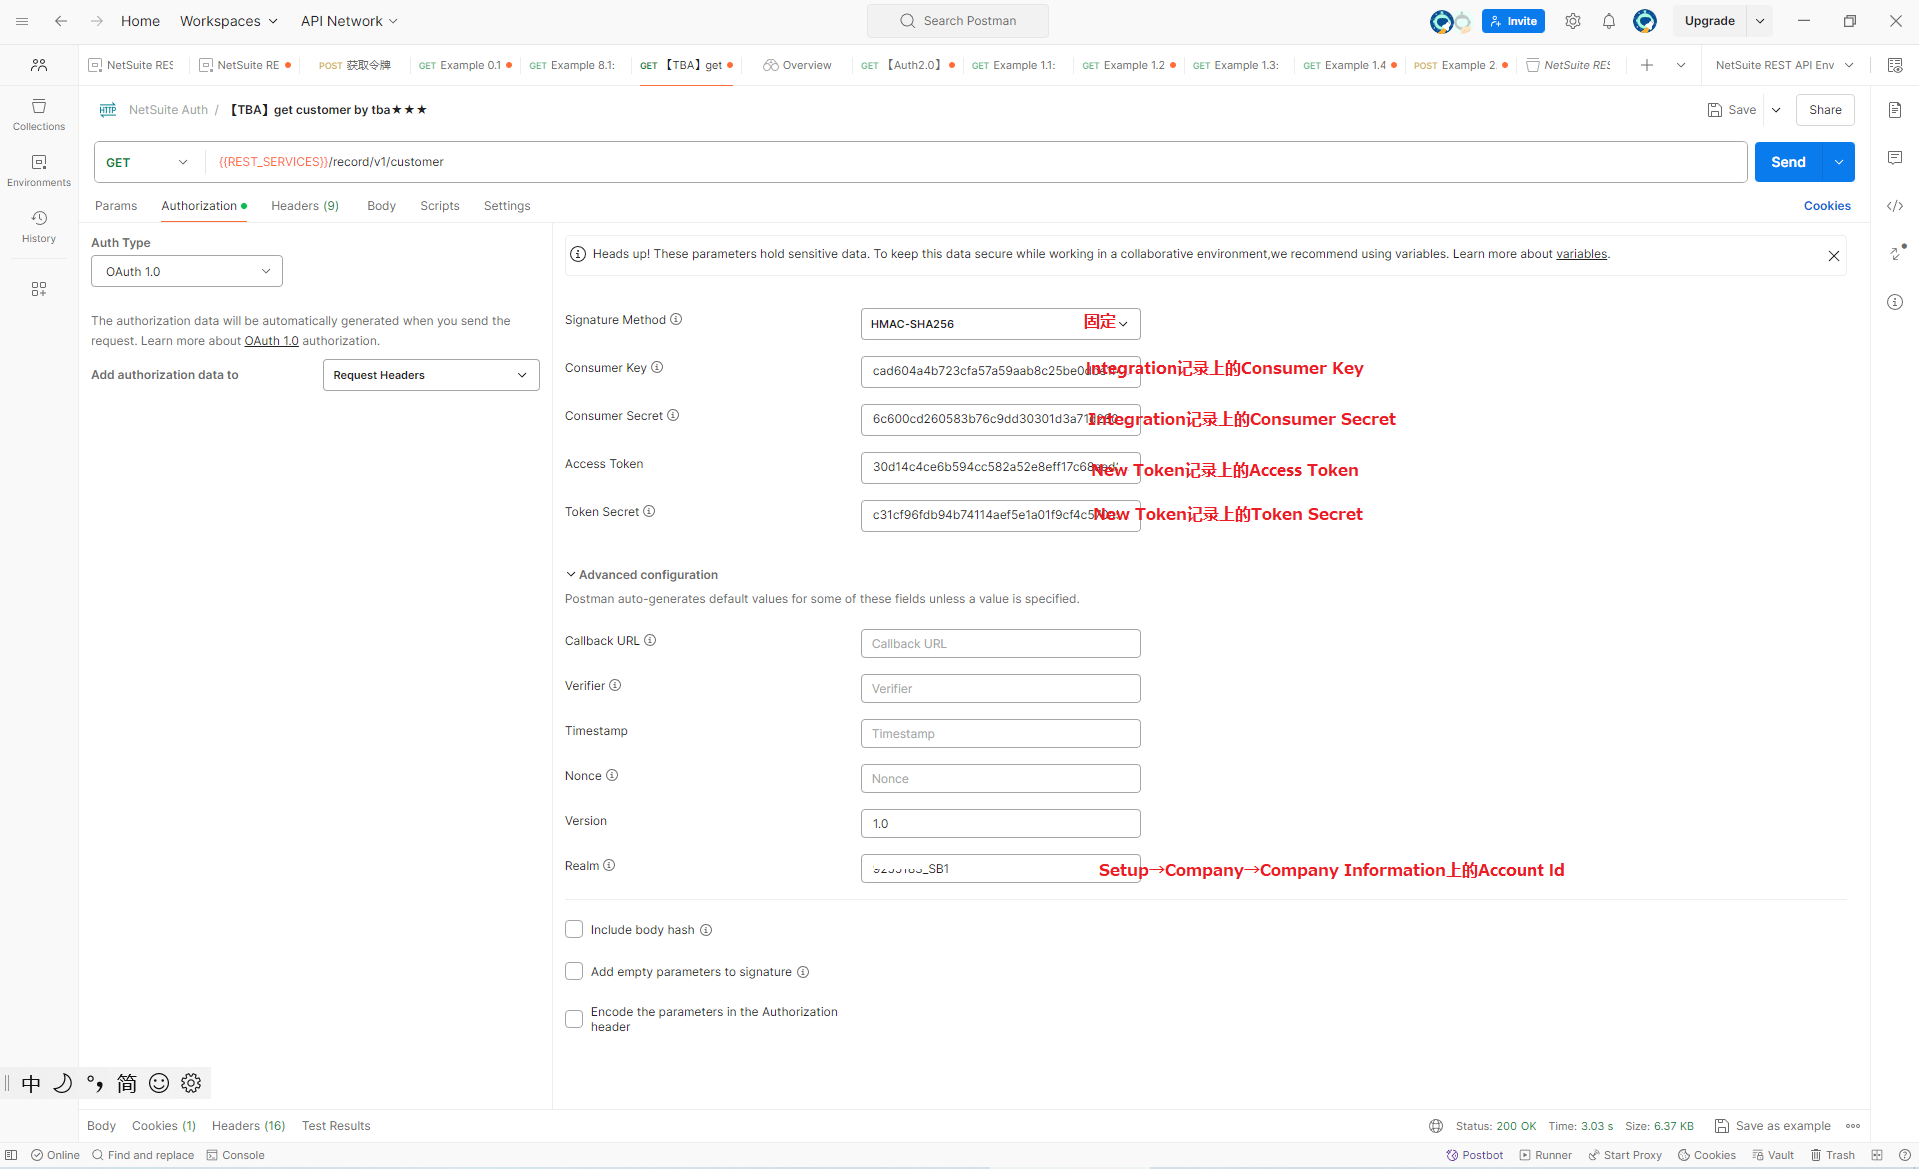Screen dimensions: 1919x1169
Task: Open the Save options arrow
Action: (x=1776, y=110)
